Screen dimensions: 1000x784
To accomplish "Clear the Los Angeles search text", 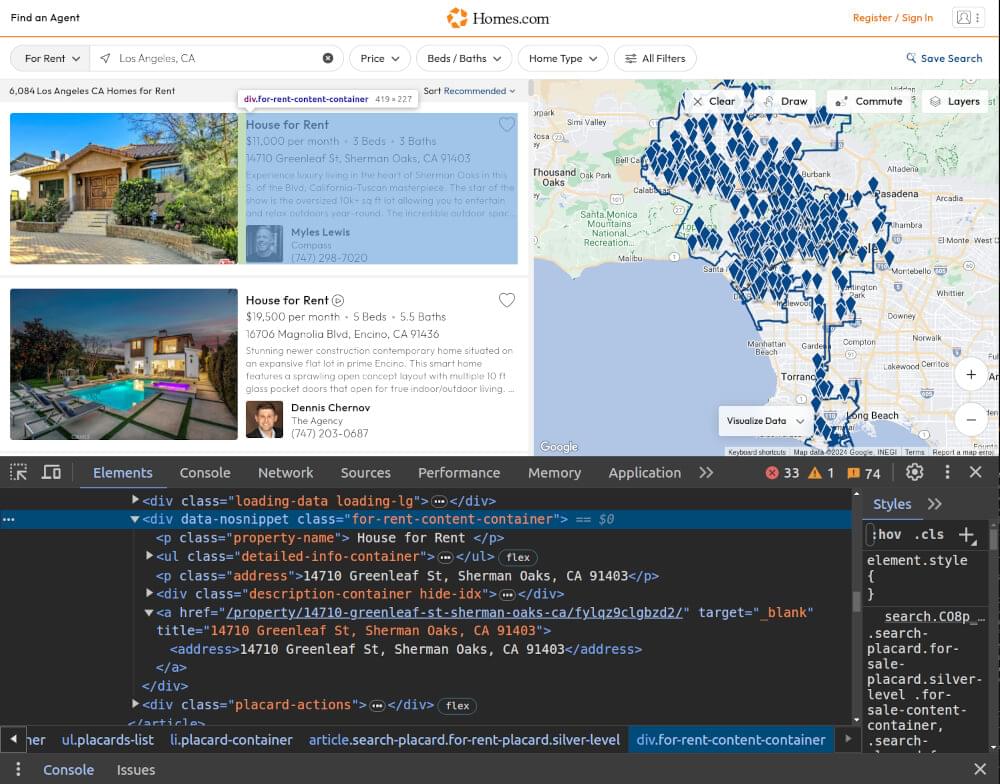I will (x=328, y=59).
